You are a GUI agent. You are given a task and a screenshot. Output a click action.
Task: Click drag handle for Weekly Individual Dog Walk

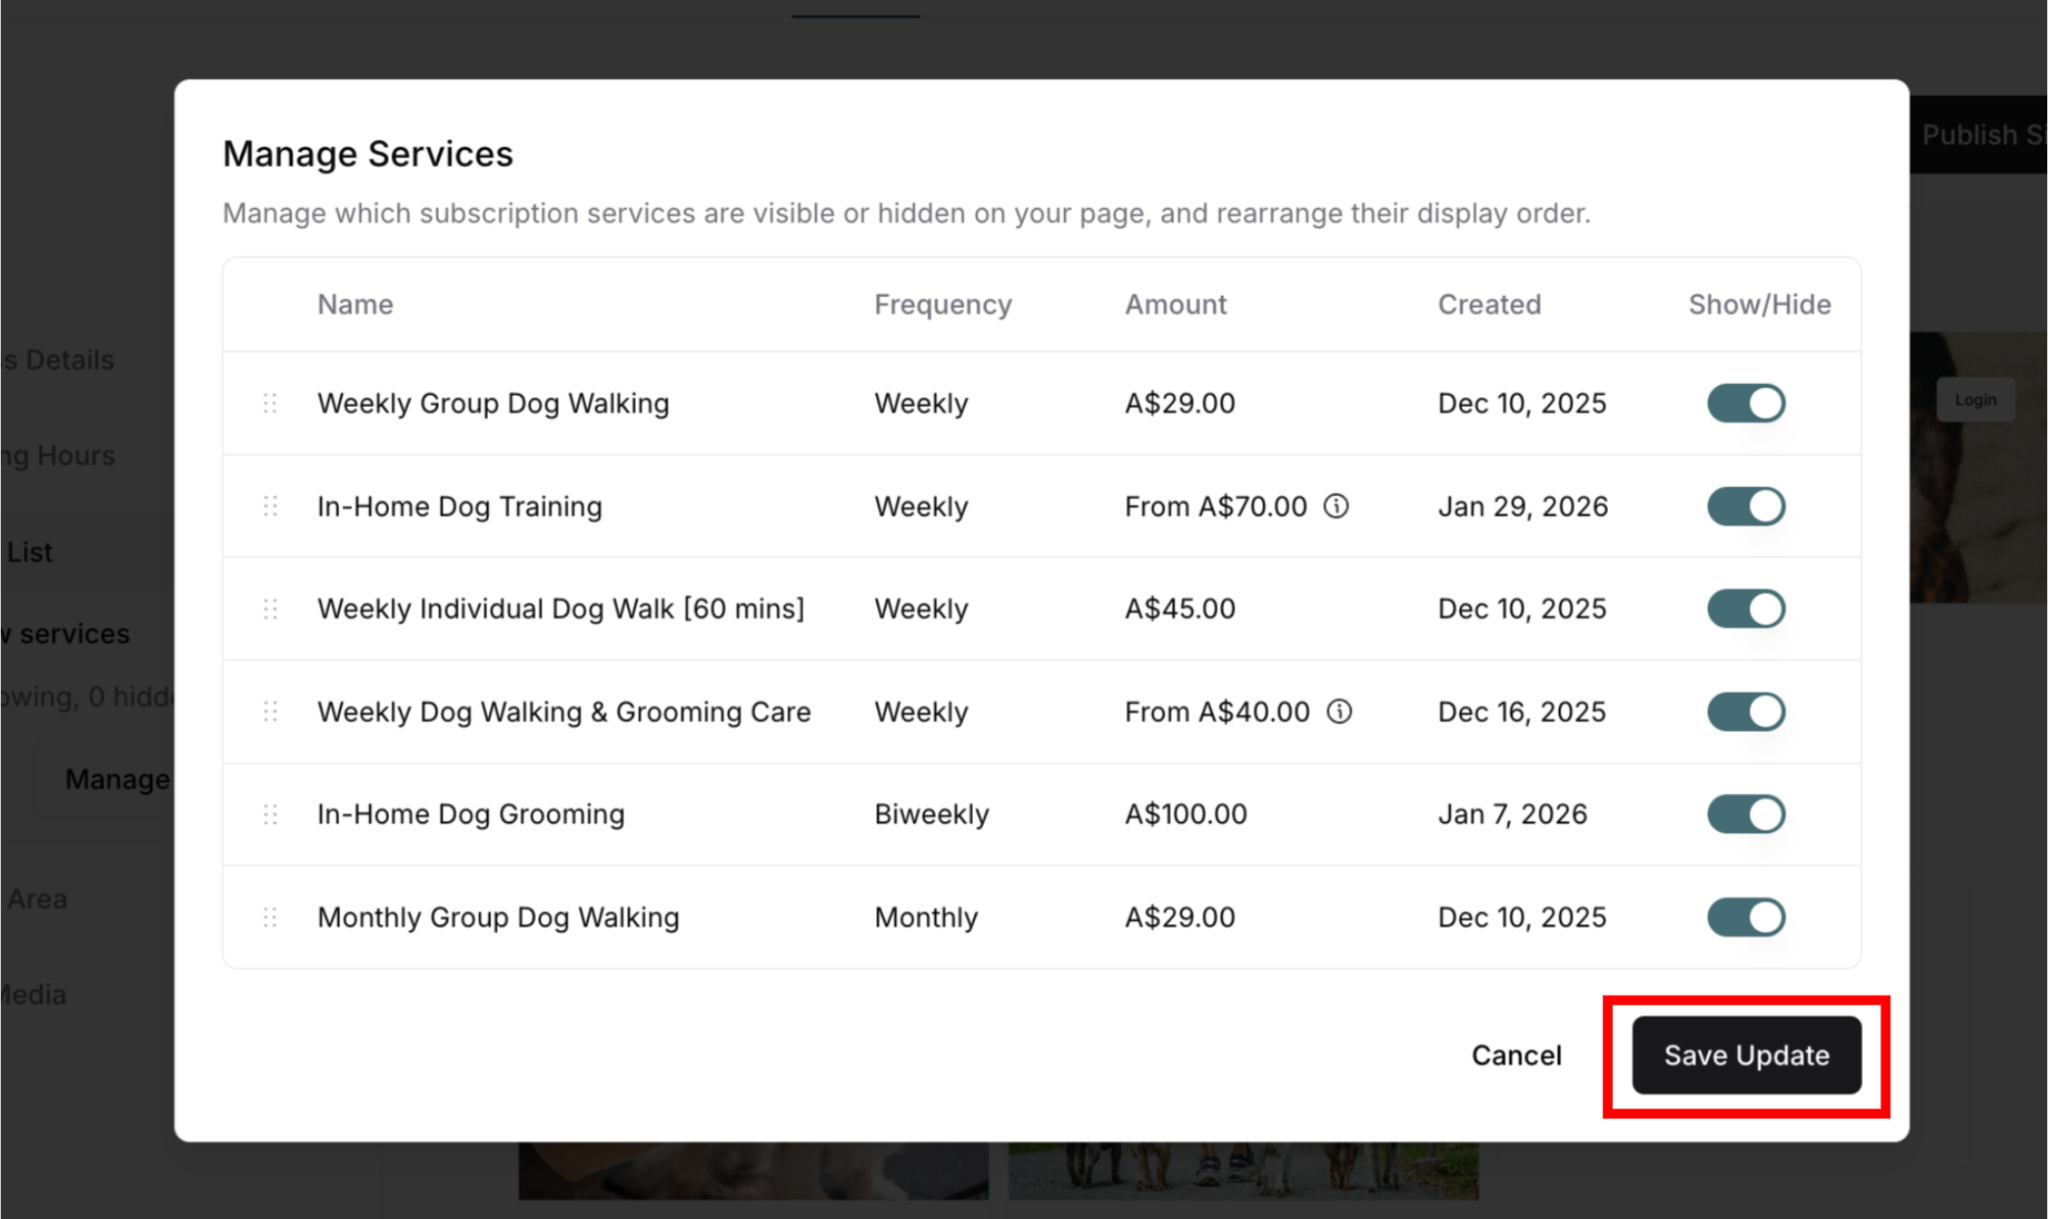270,609
